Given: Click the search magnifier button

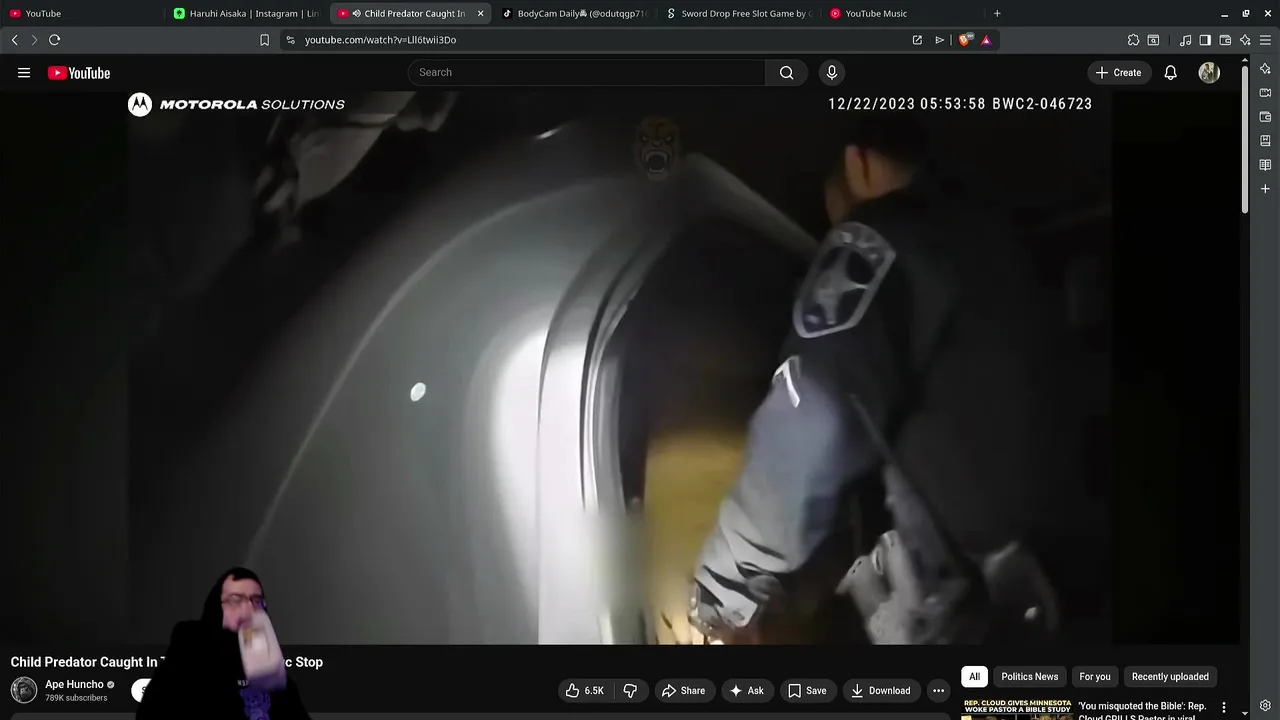Looking at the screenshot, I should point(787,72).
